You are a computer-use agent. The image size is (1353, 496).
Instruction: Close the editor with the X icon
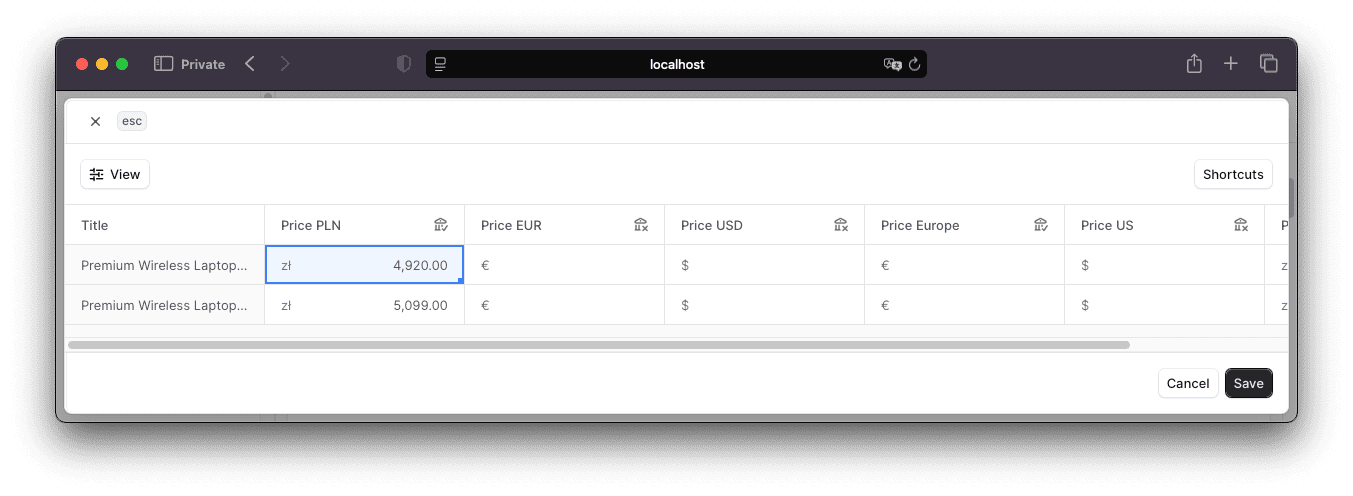(x=95, y=121)
